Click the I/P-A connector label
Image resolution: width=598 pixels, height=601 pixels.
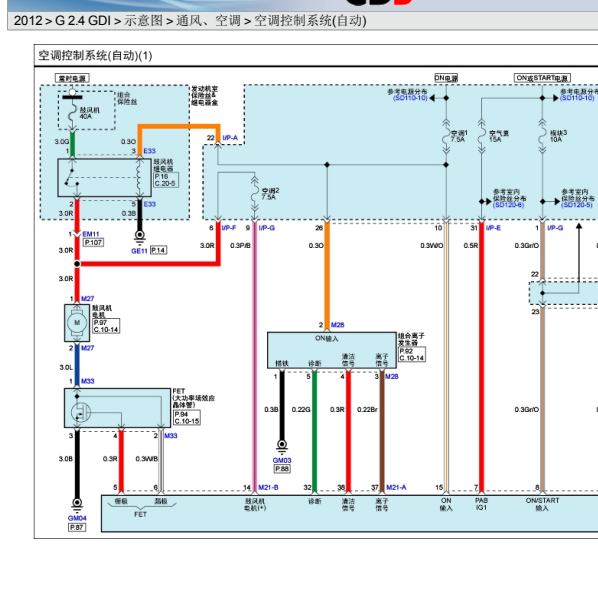(x=230, y=138)
